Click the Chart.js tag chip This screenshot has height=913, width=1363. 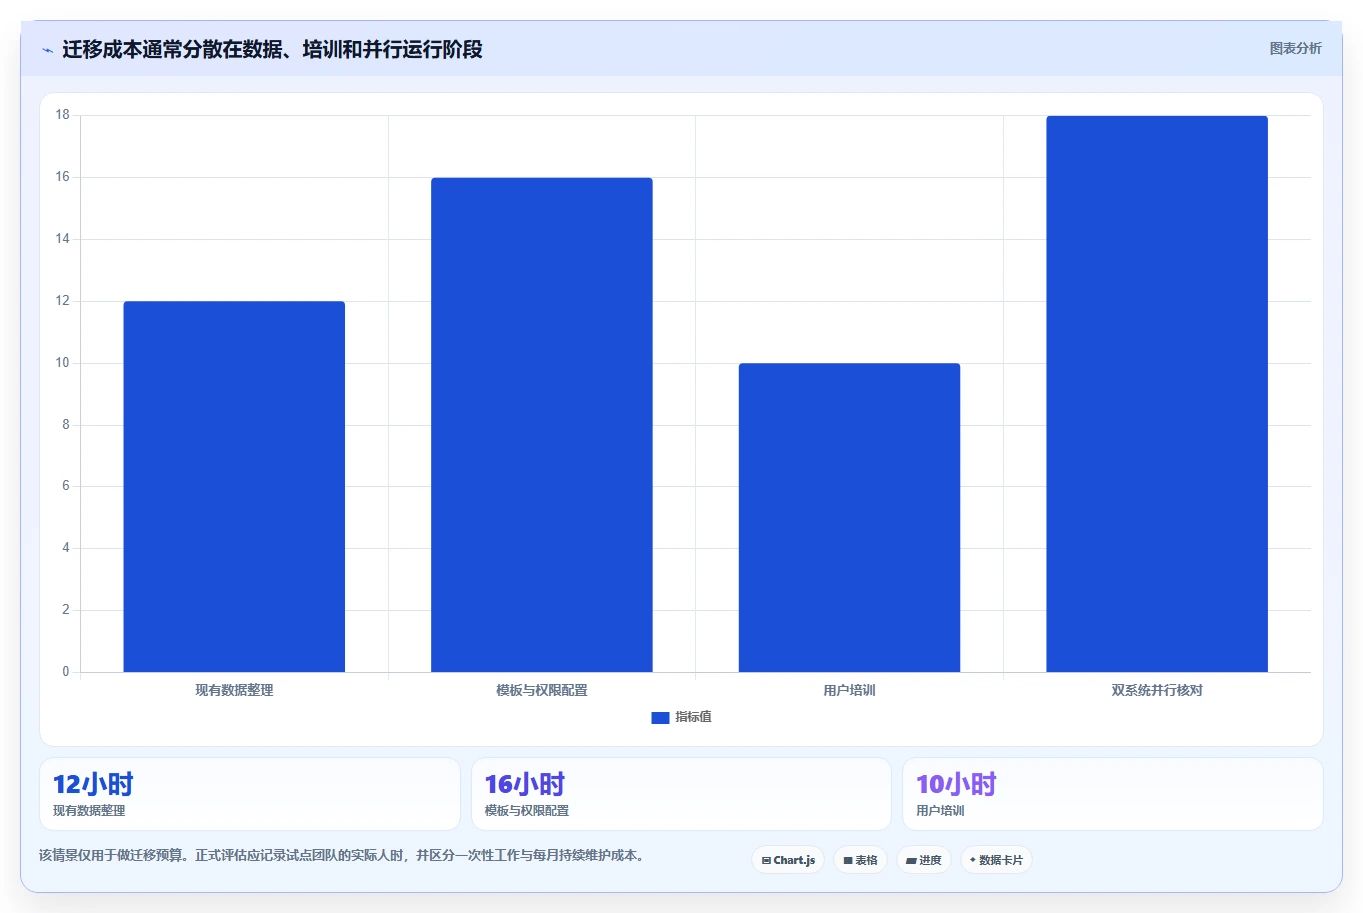(788, 860)
